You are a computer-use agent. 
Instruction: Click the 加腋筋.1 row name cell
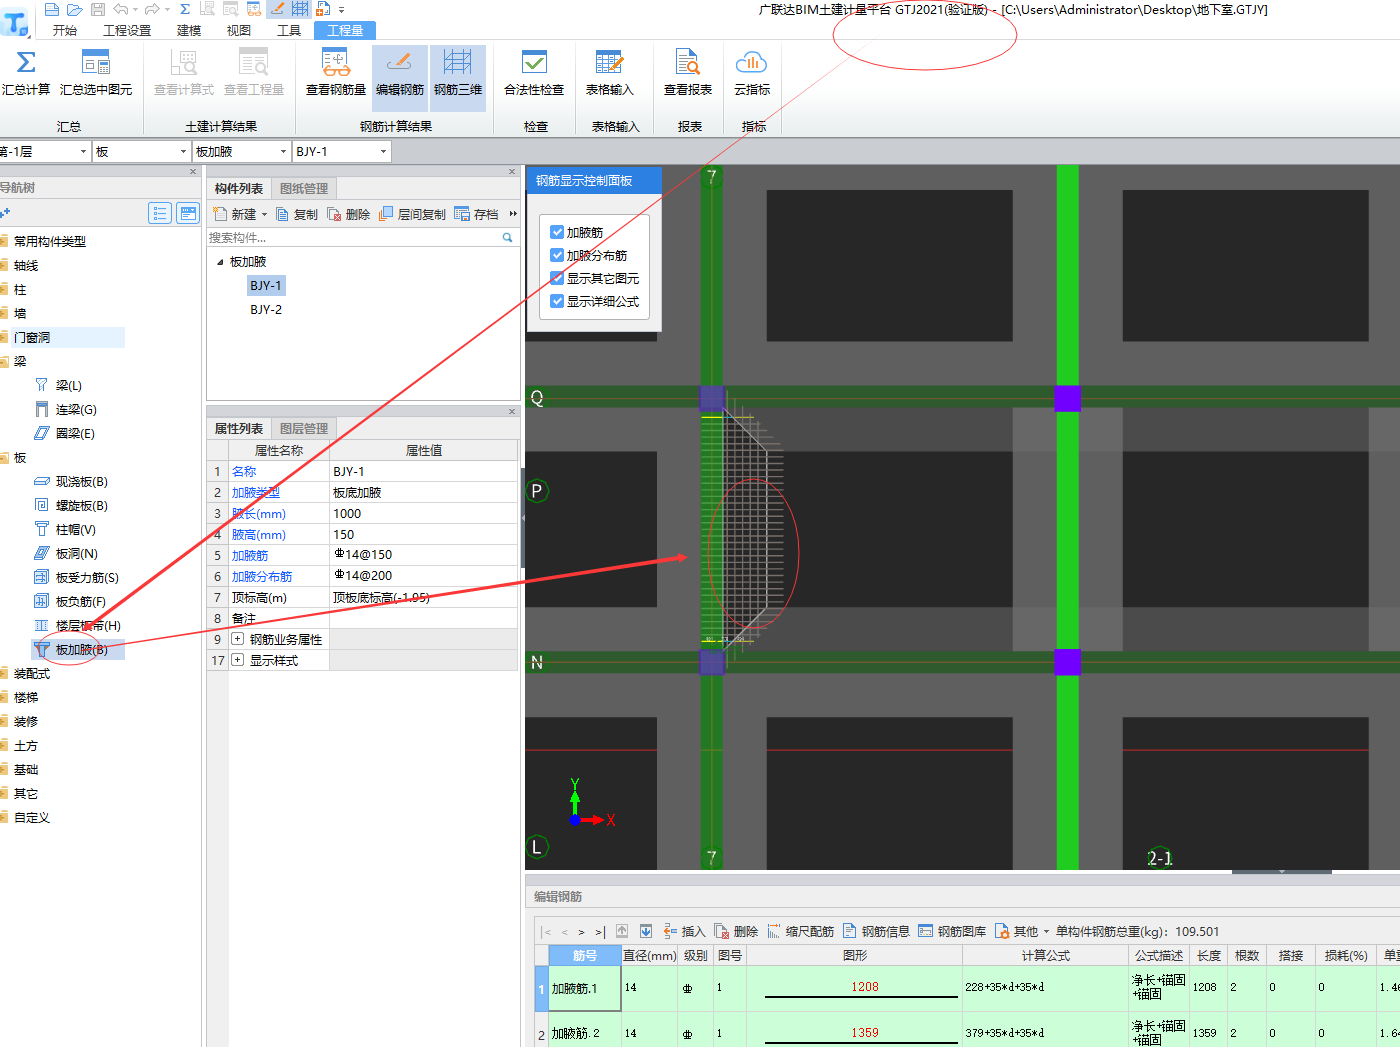click(584, 988)
